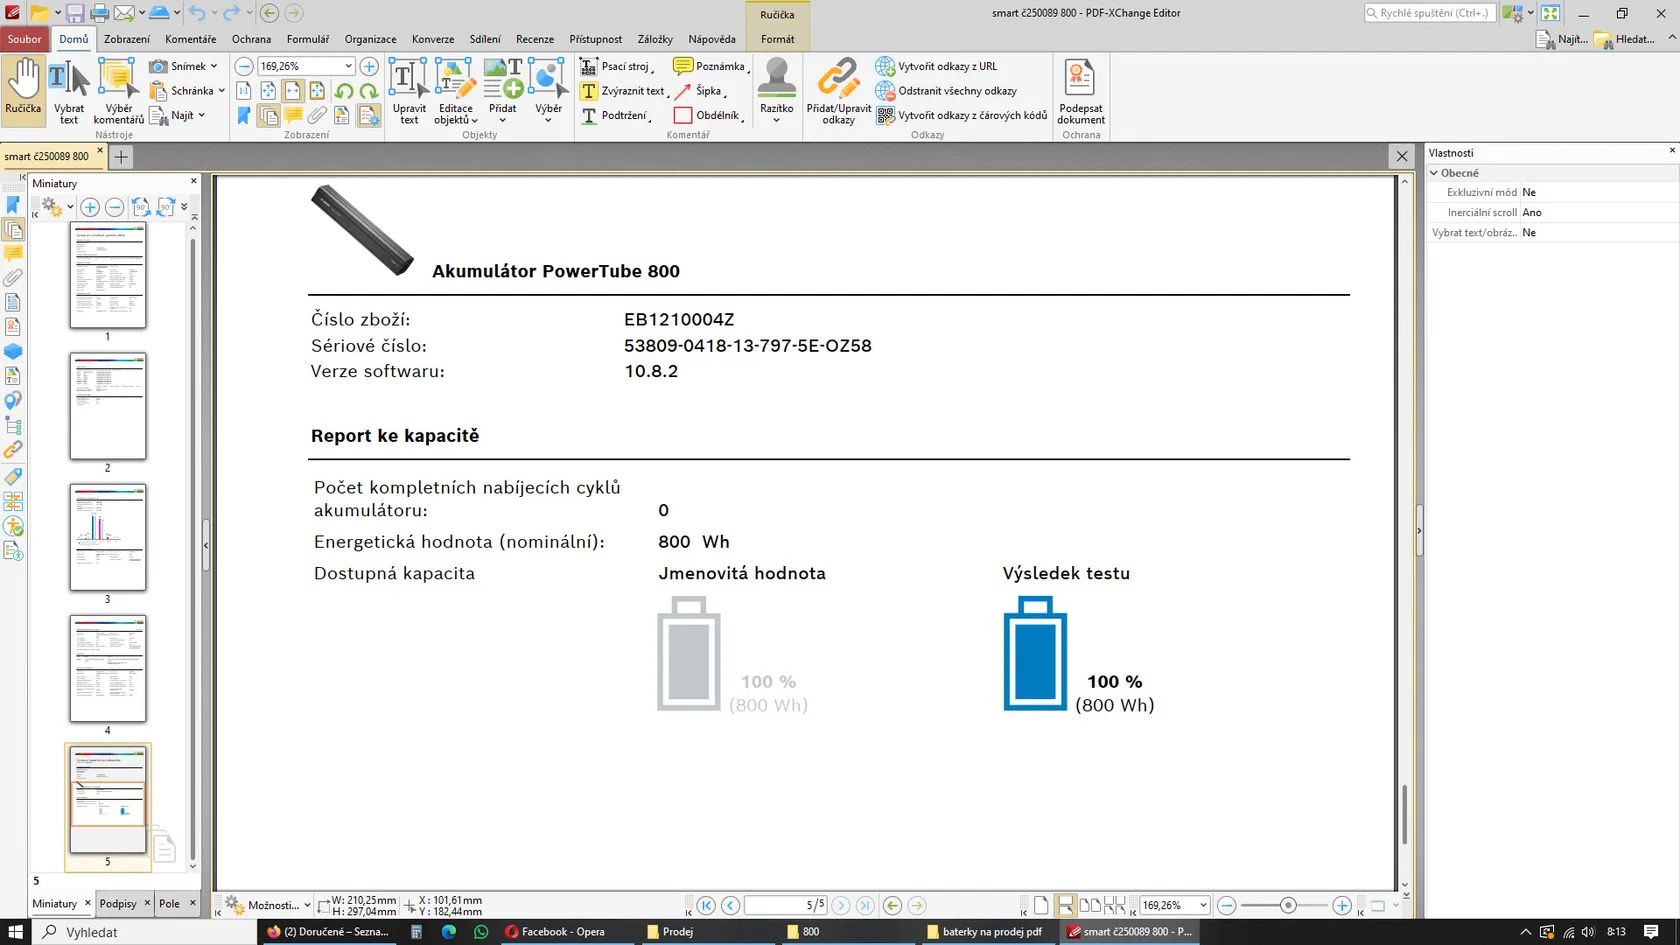
Task: Click the Podepsat dokument icon
Action: point(1080,90)
